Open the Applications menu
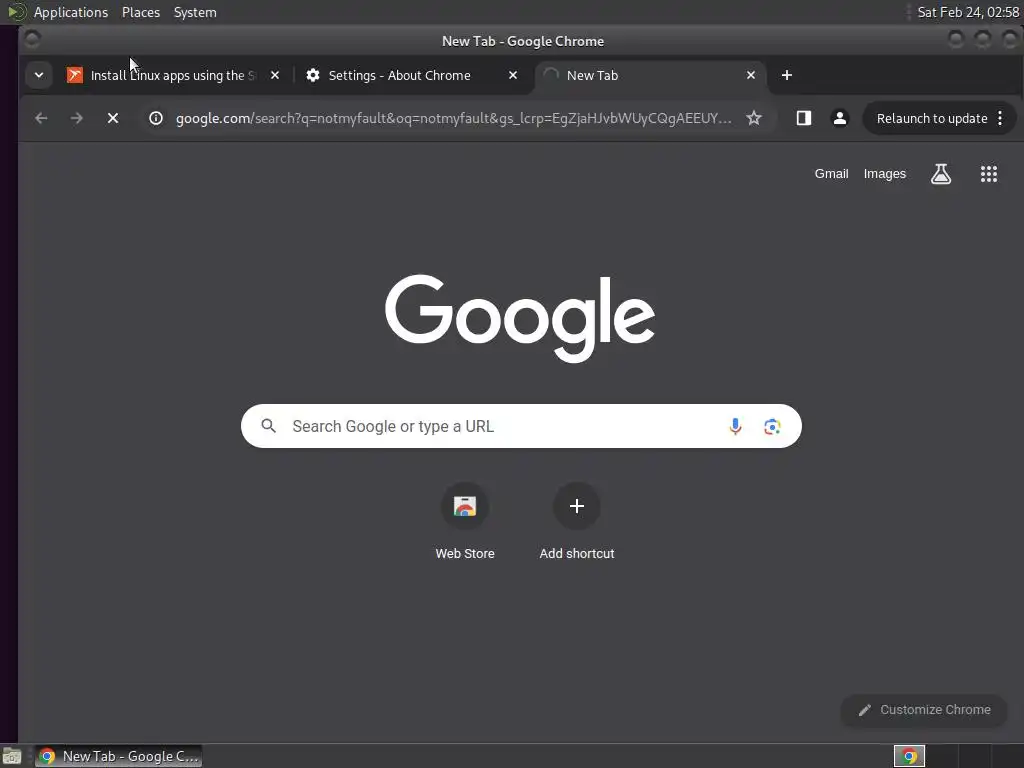1024x768 pixels. [71, 12]
